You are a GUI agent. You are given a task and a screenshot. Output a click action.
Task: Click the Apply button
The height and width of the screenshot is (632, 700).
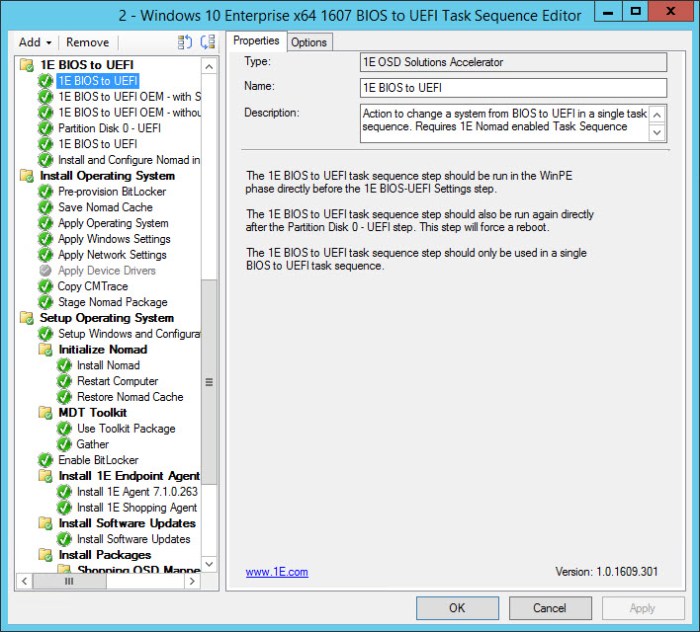coord(643,608)
